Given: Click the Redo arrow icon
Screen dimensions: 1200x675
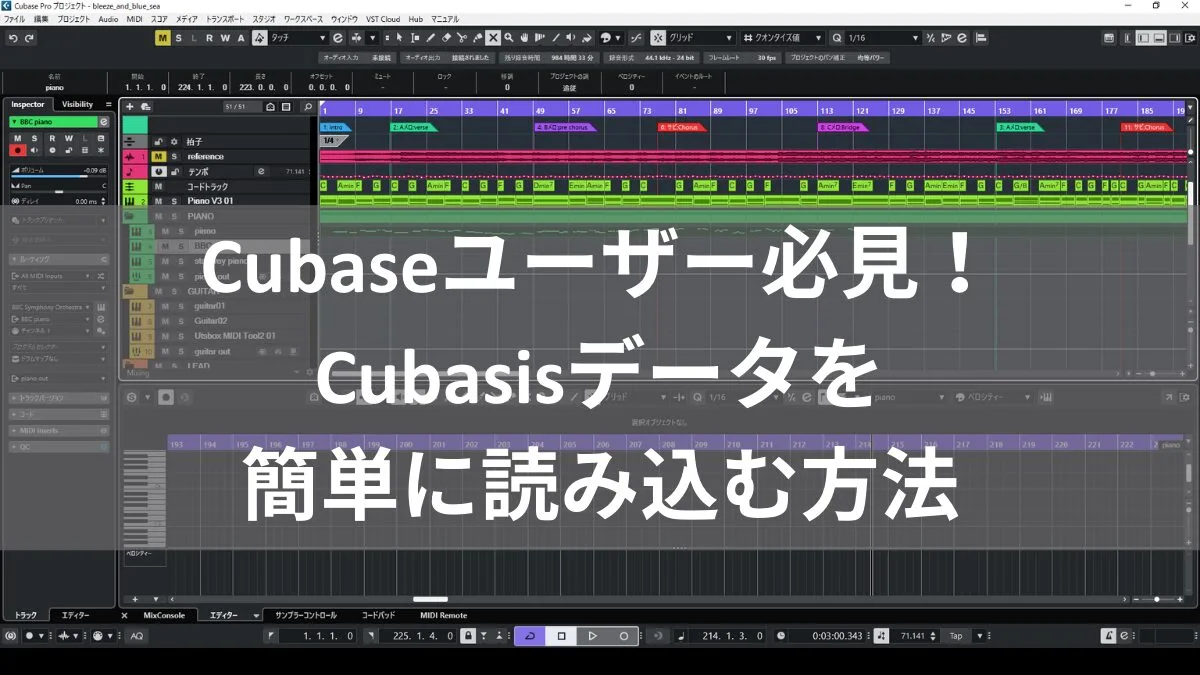Looking at the screenshot, I should pos(29,38).
